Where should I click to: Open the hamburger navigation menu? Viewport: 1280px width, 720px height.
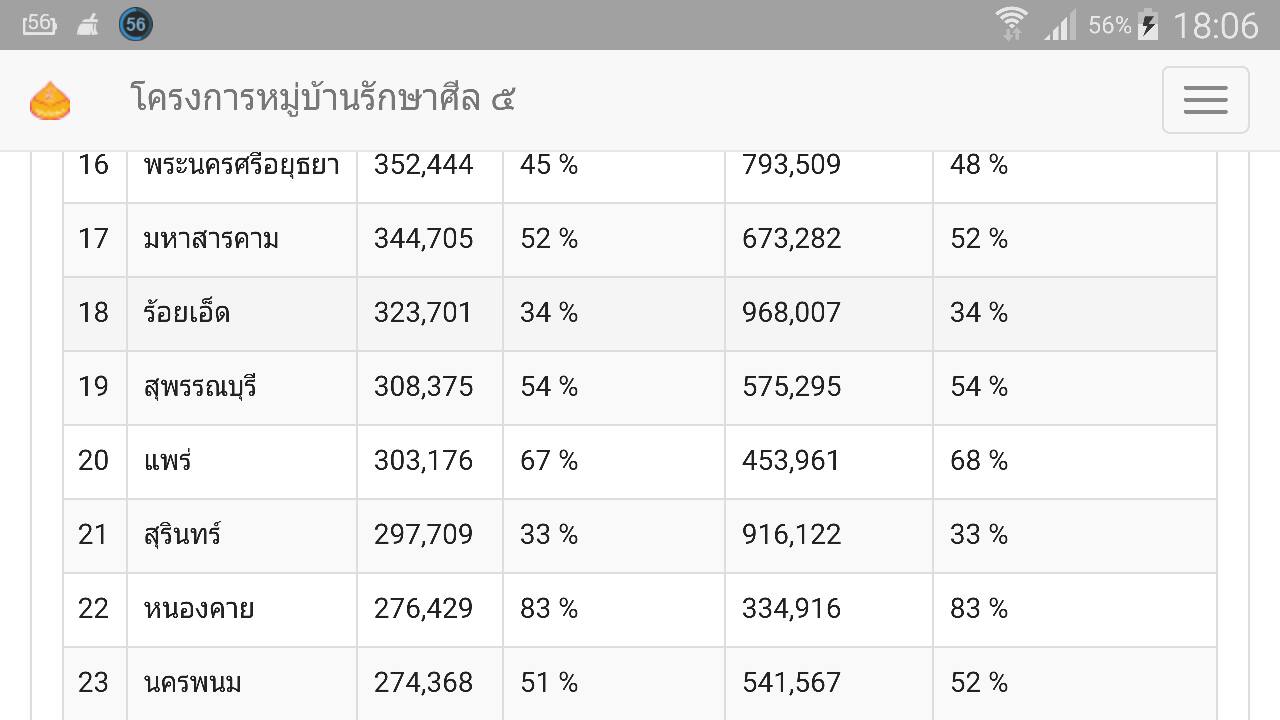(x=1205, y=100)
